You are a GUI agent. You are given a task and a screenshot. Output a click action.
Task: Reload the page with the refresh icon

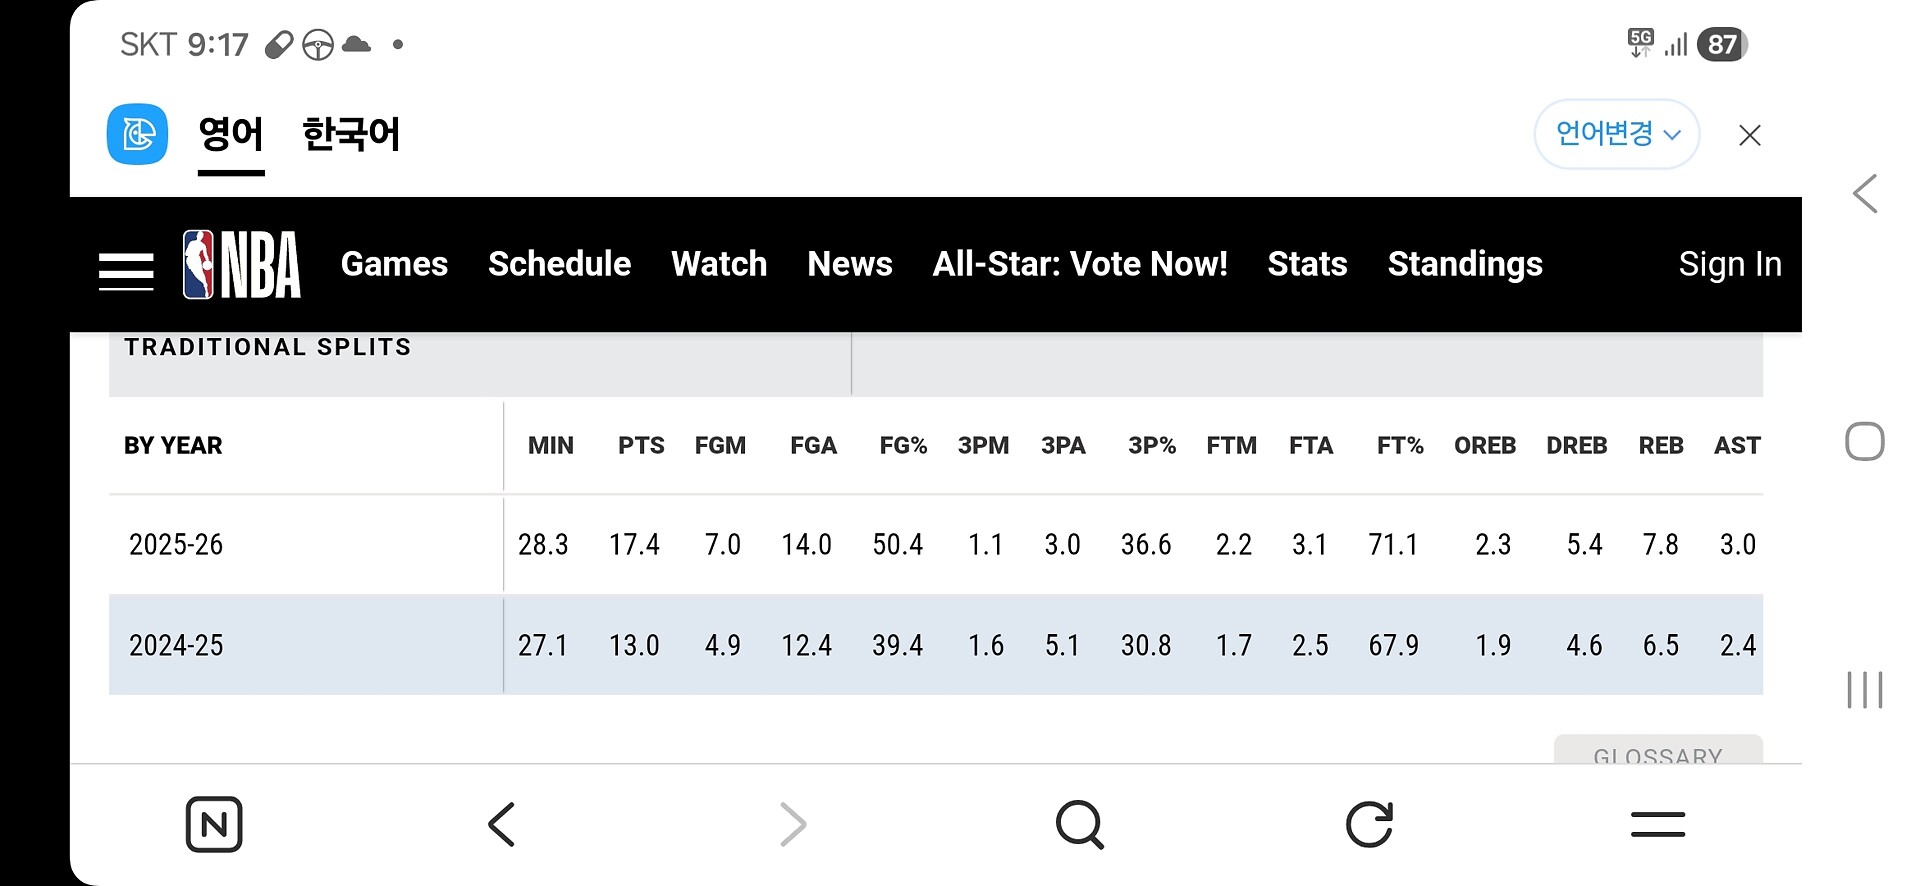tap(1369, 825)
